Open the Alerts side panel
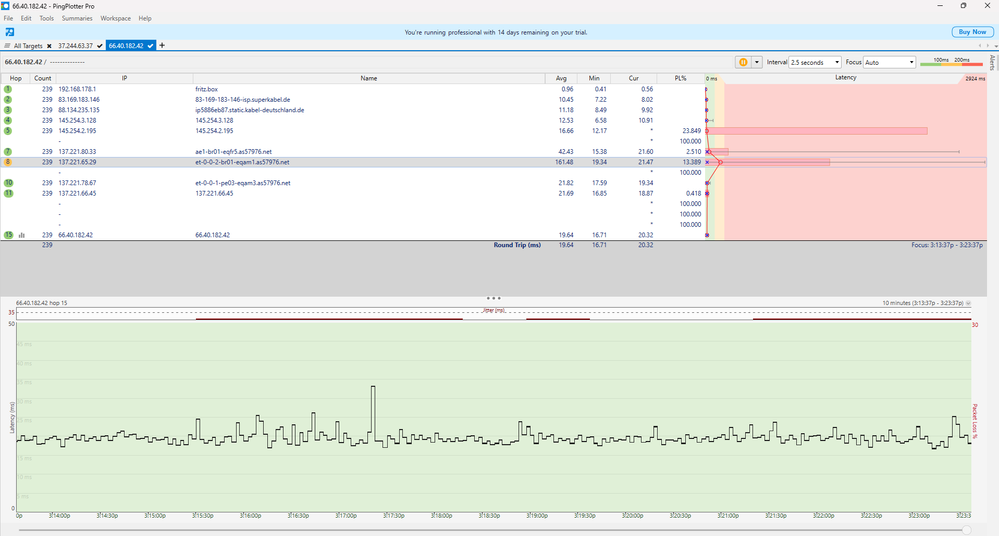 click(x=992, y=64)
